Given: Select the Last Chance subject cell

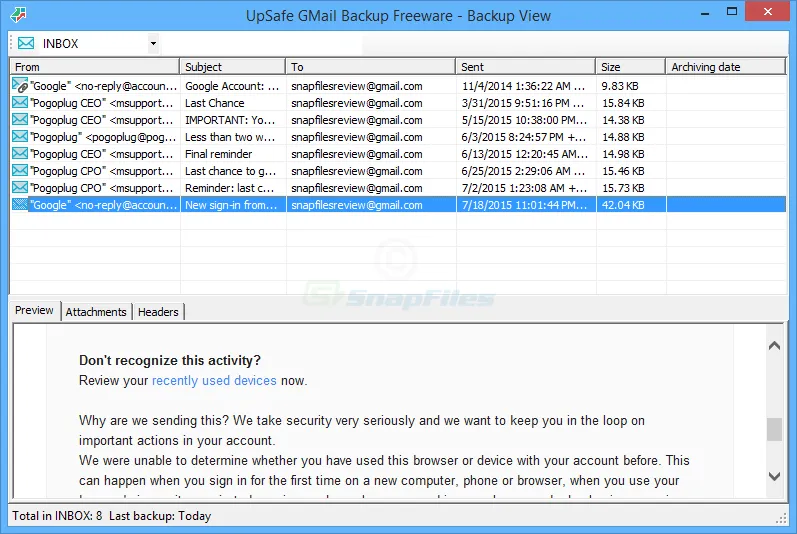Looking at the screenshot, I should [232, 103].
